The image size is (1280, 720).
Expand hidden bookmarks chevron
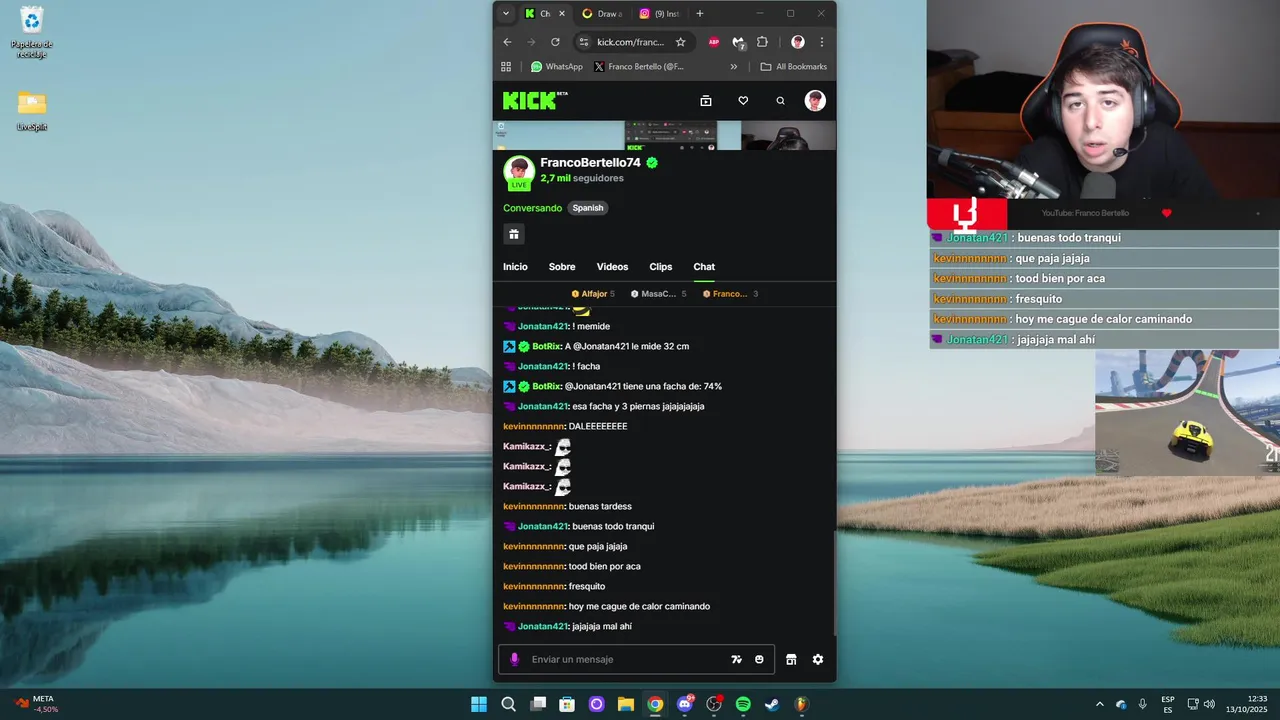pyautogui.click(x=734, y=67)
